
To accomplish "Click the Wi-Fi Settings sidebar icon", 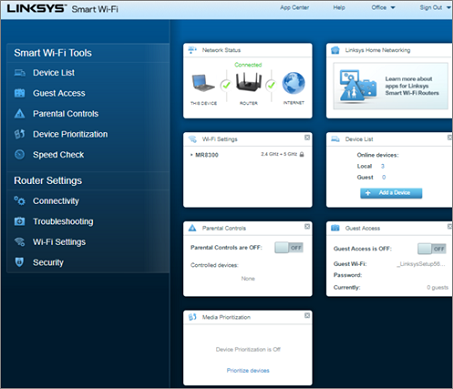I will click(x=20, y=242).
